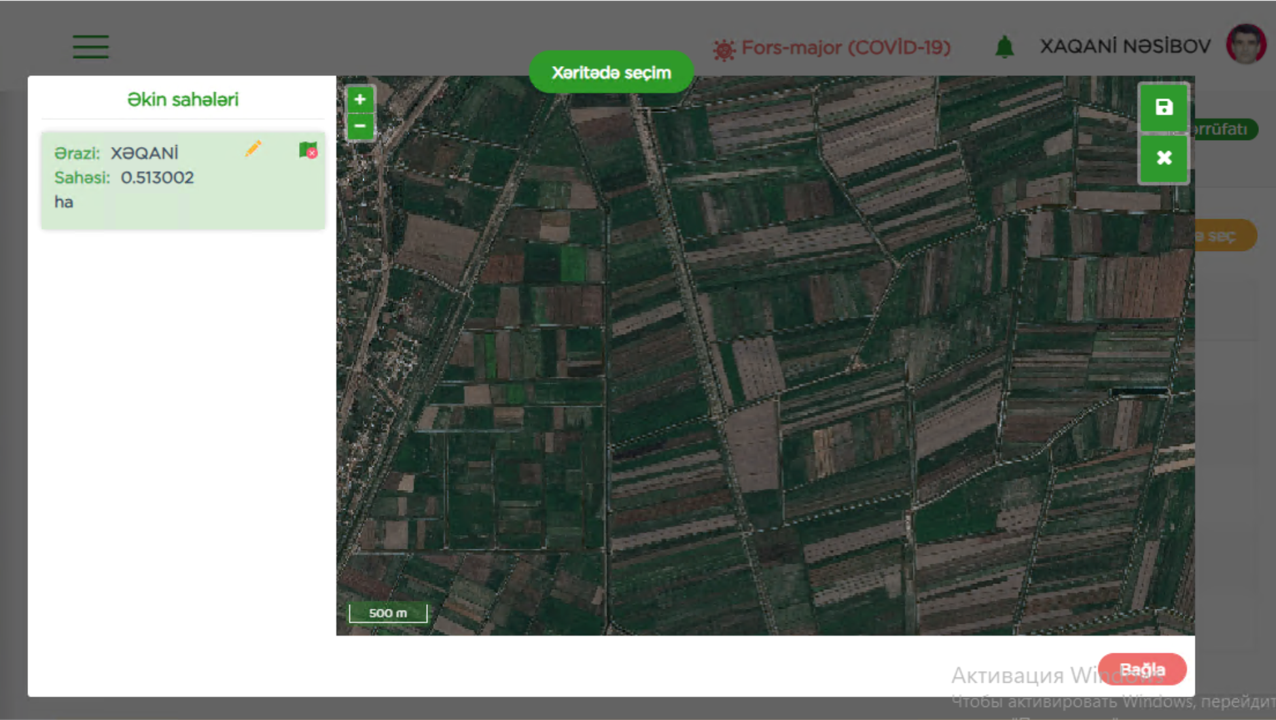This screenshot has height=720, width=1276.
Task: Open the Fors-major (COVİD-19) link
Action: [x=845, y=48]
